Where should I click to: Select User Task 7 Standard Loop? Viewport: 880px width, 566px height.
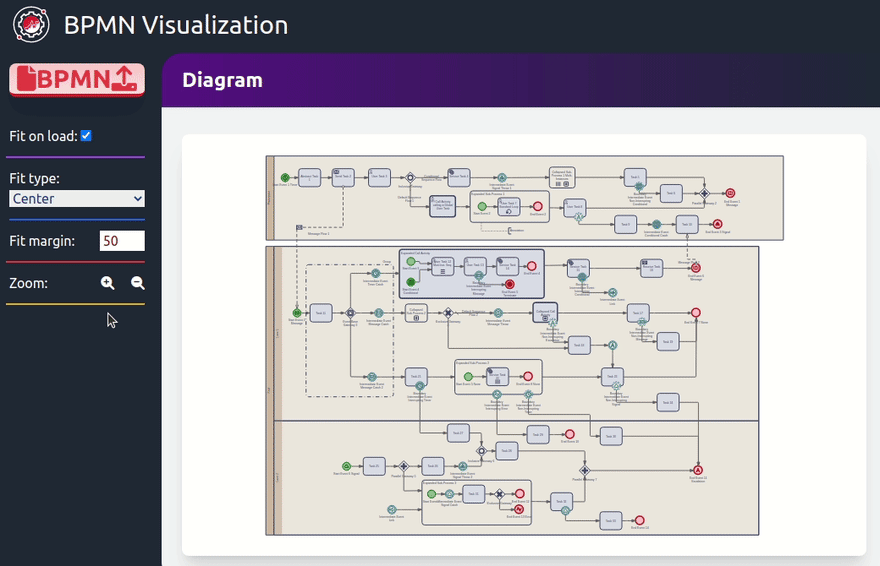point(508,206)
